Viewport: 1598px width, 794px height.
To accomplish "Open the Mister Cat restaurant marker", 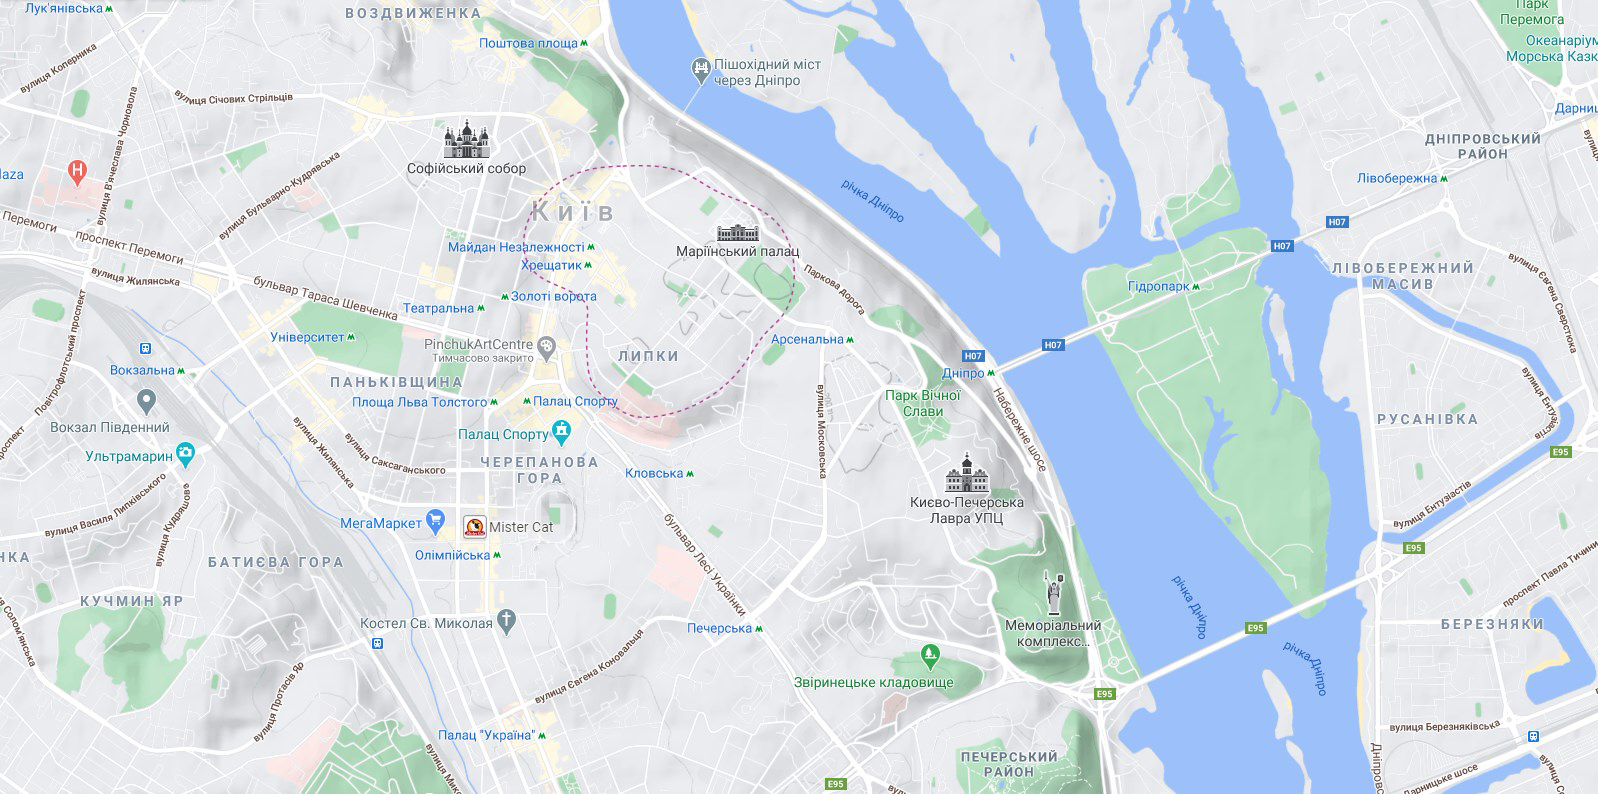I will point(474,527).
